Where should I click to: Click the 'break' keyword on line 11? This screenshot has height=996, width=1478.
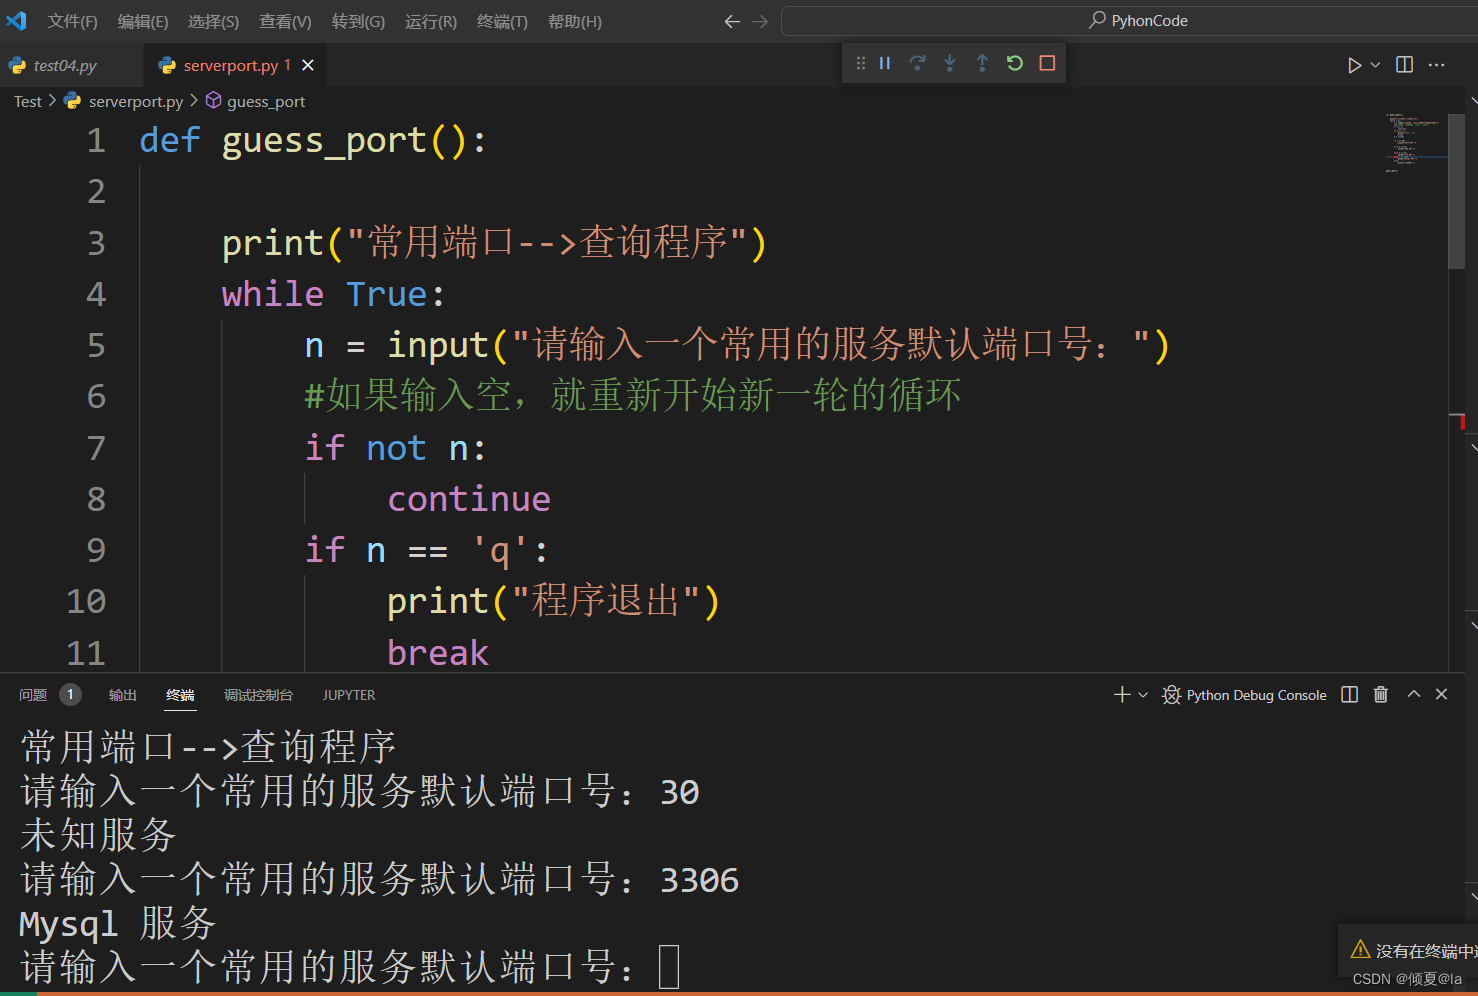438,653
